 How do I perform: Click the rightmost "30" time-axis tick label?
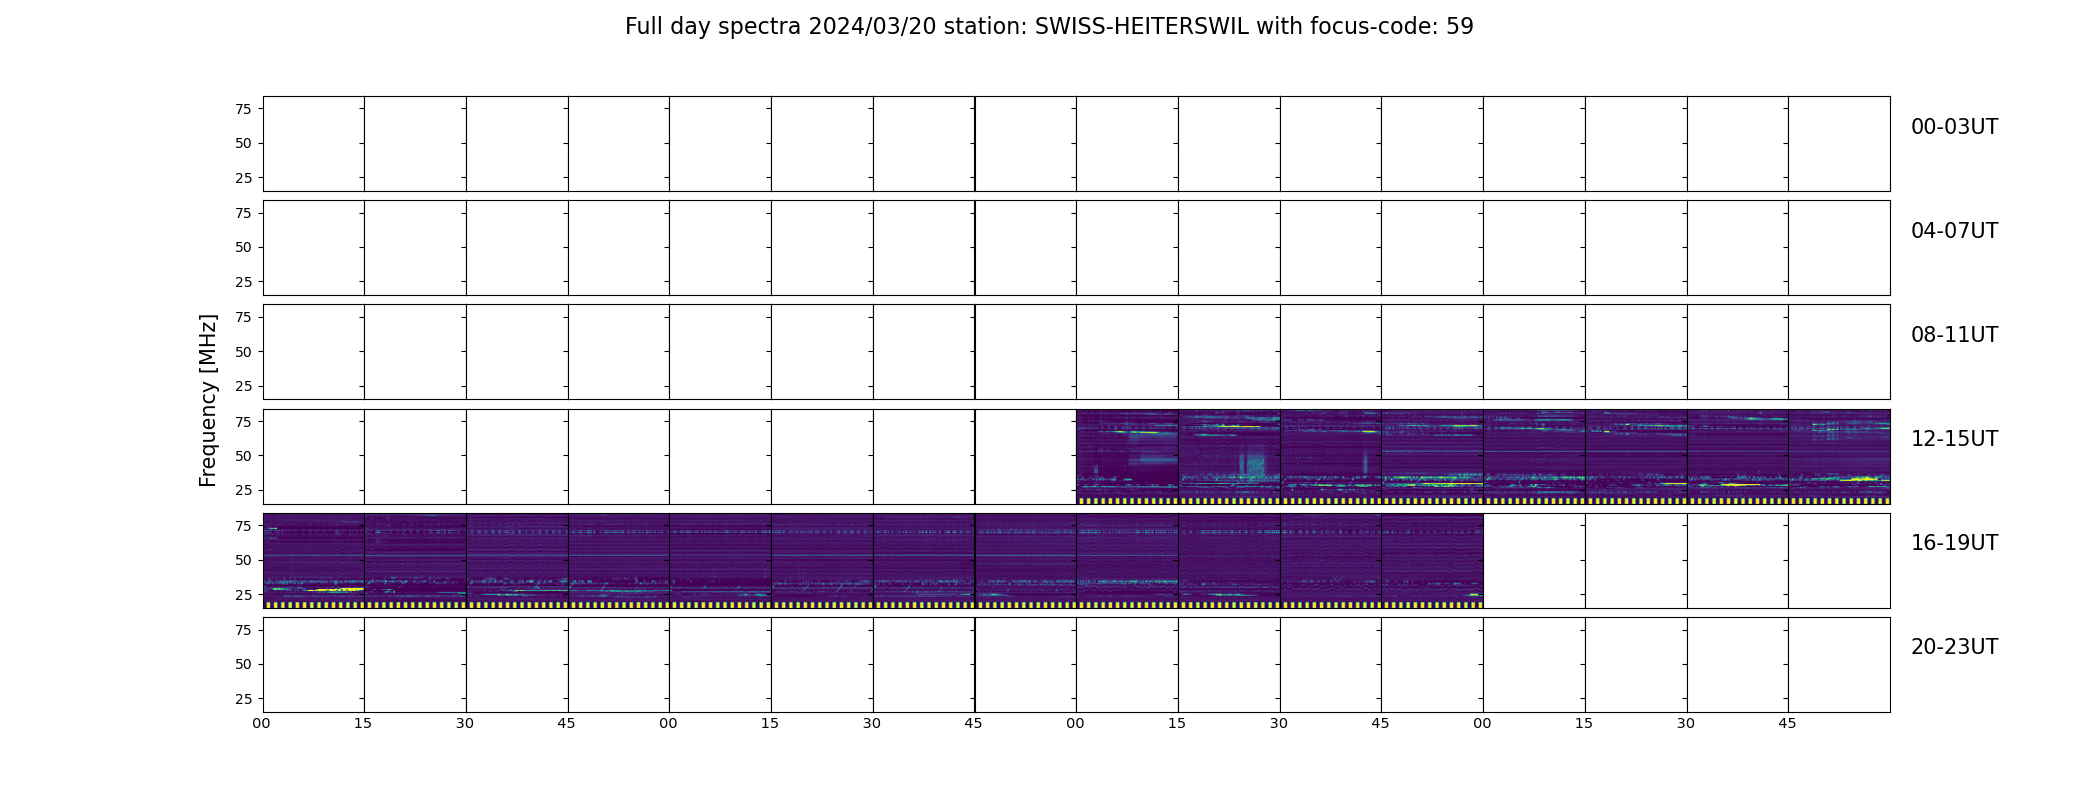coord(1686,723)
